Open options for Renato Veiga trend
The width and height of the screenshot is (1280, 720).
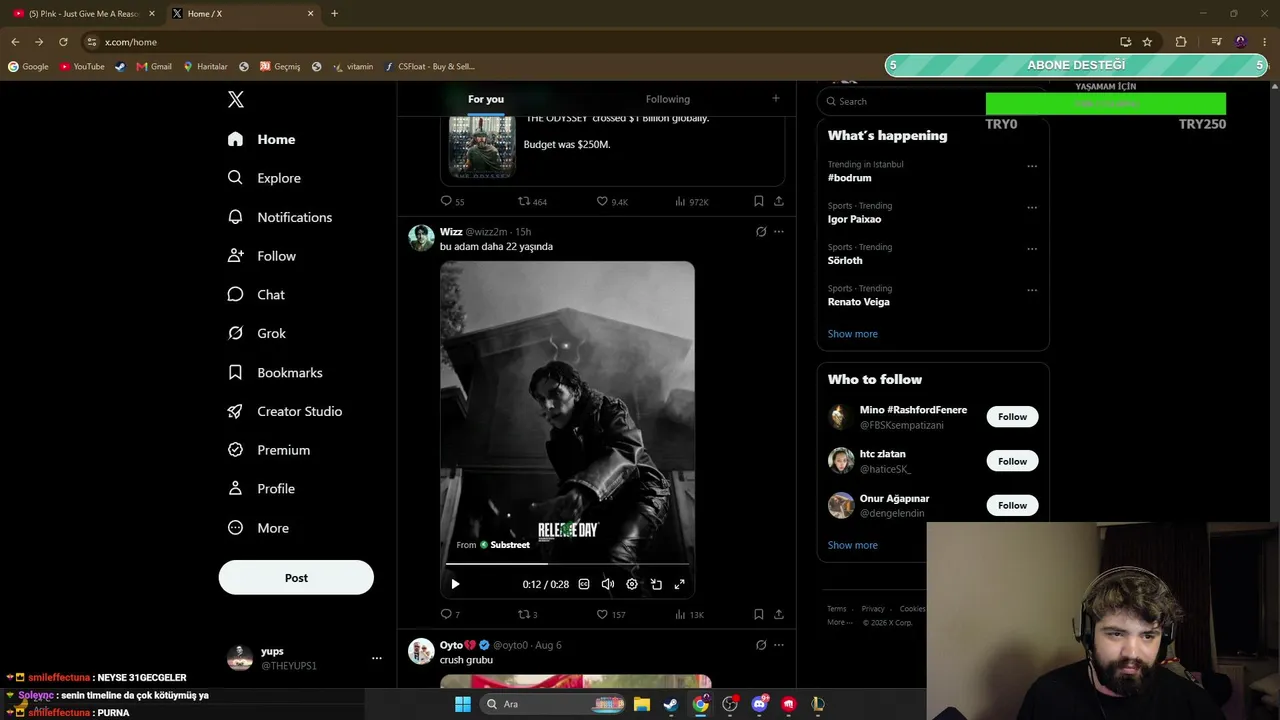tap(1032, 291)
